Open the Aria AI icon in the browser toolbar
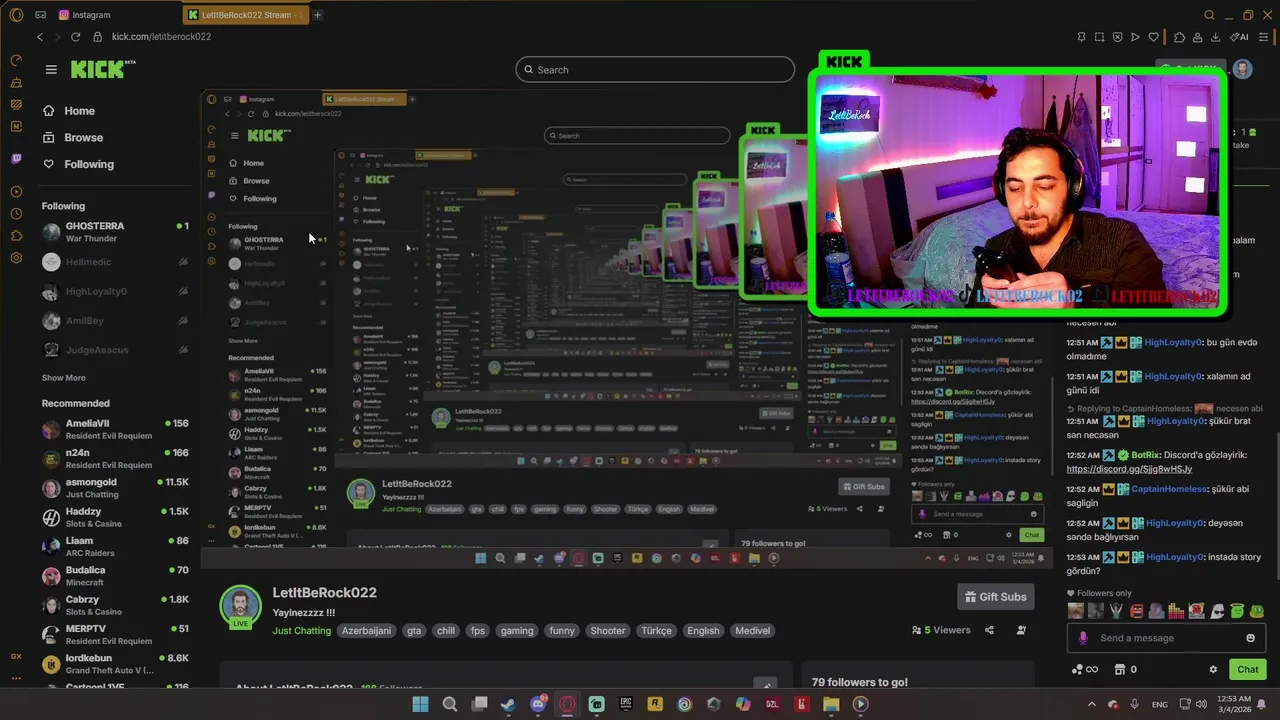Viewport: 1280px width, 720px height. 1240,37
